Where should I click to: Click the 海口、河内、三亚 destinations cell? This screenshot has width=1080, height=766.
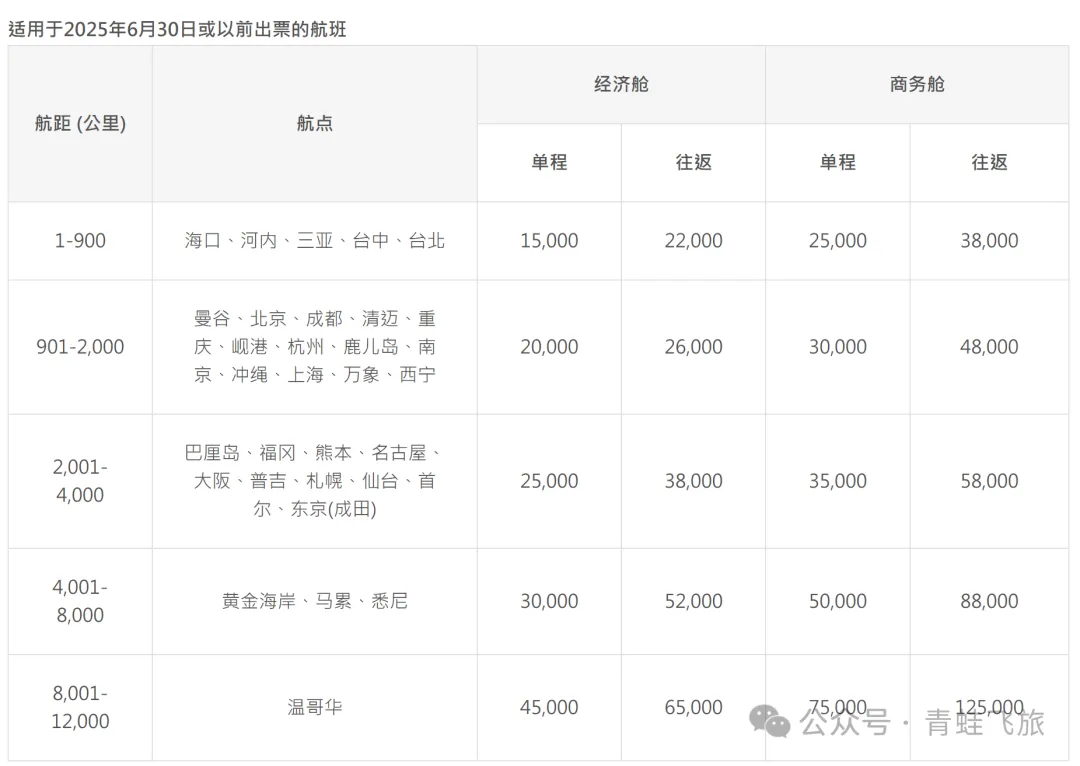[x=314, y=241]
